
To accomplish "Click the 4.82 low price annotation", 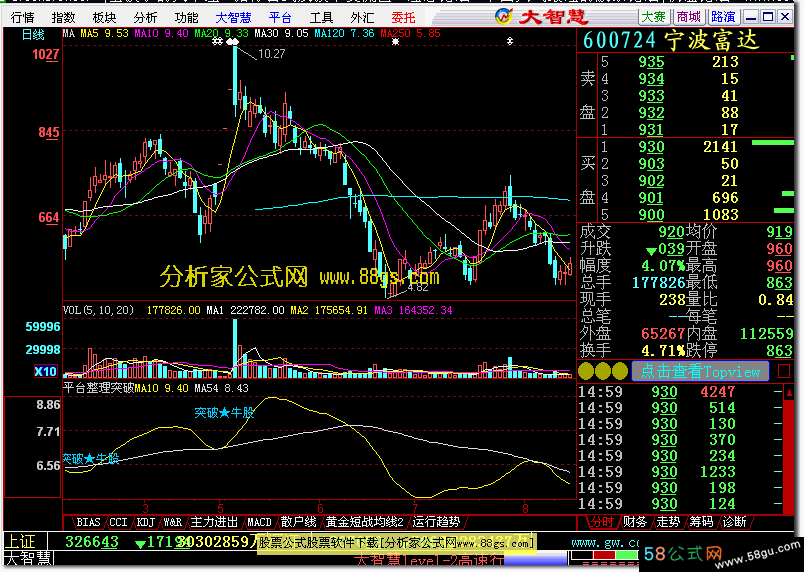I will pos(418,287).
